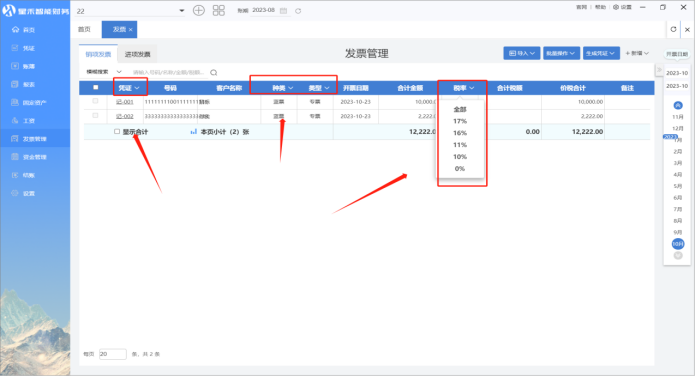Open the 模糊搜索 dropdown

click(x=104, y=72)
